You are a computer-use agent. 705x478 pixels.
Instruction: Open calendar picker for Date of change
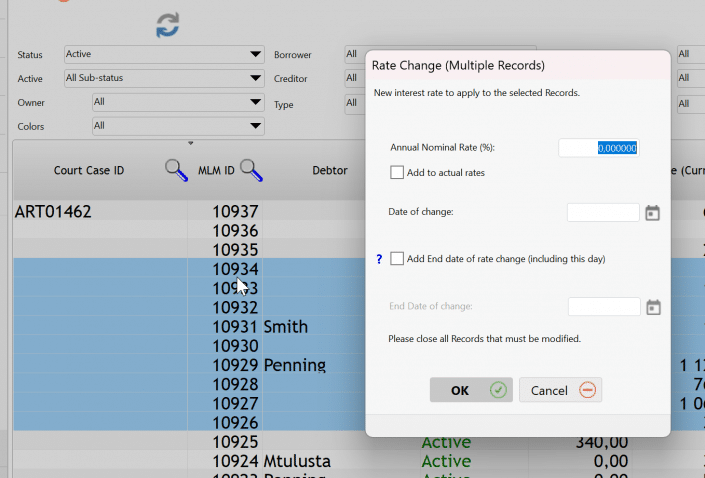point(652,213)
